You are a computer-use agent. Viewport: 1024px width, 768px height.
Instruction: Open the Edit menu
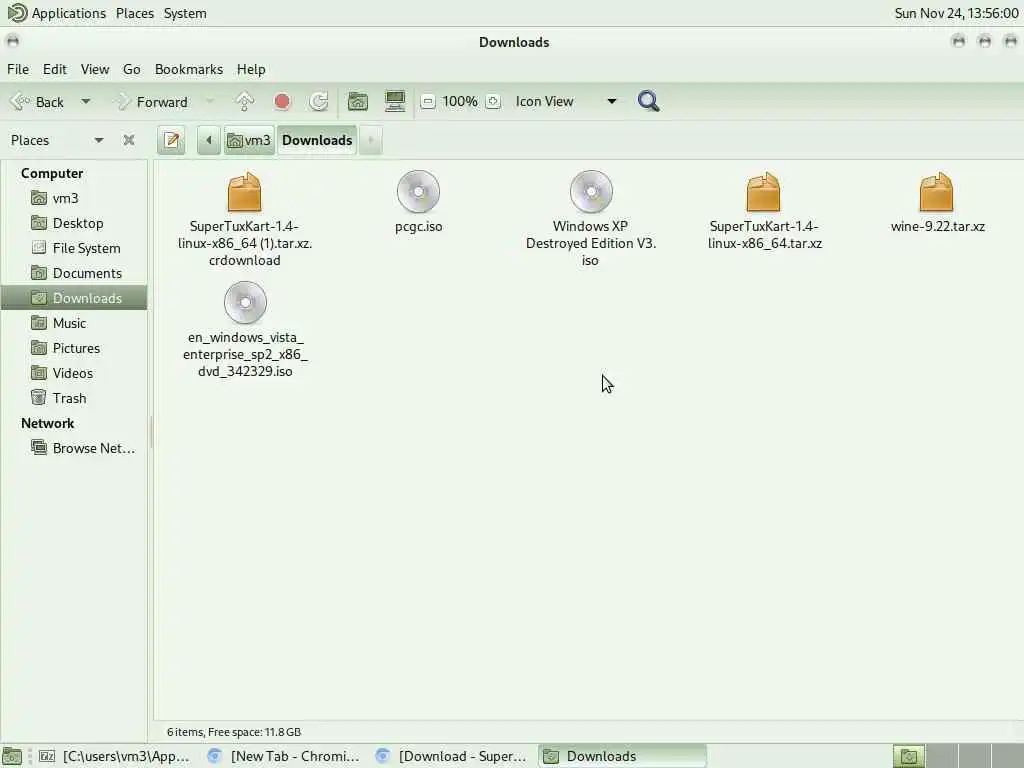pyautogui.click(x=55, y=69)
